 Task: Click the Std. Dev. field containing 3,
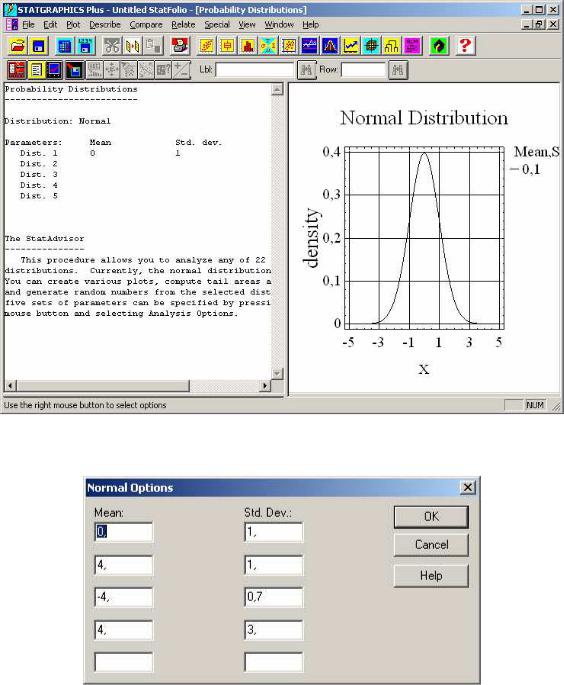(x=273, y=630)
